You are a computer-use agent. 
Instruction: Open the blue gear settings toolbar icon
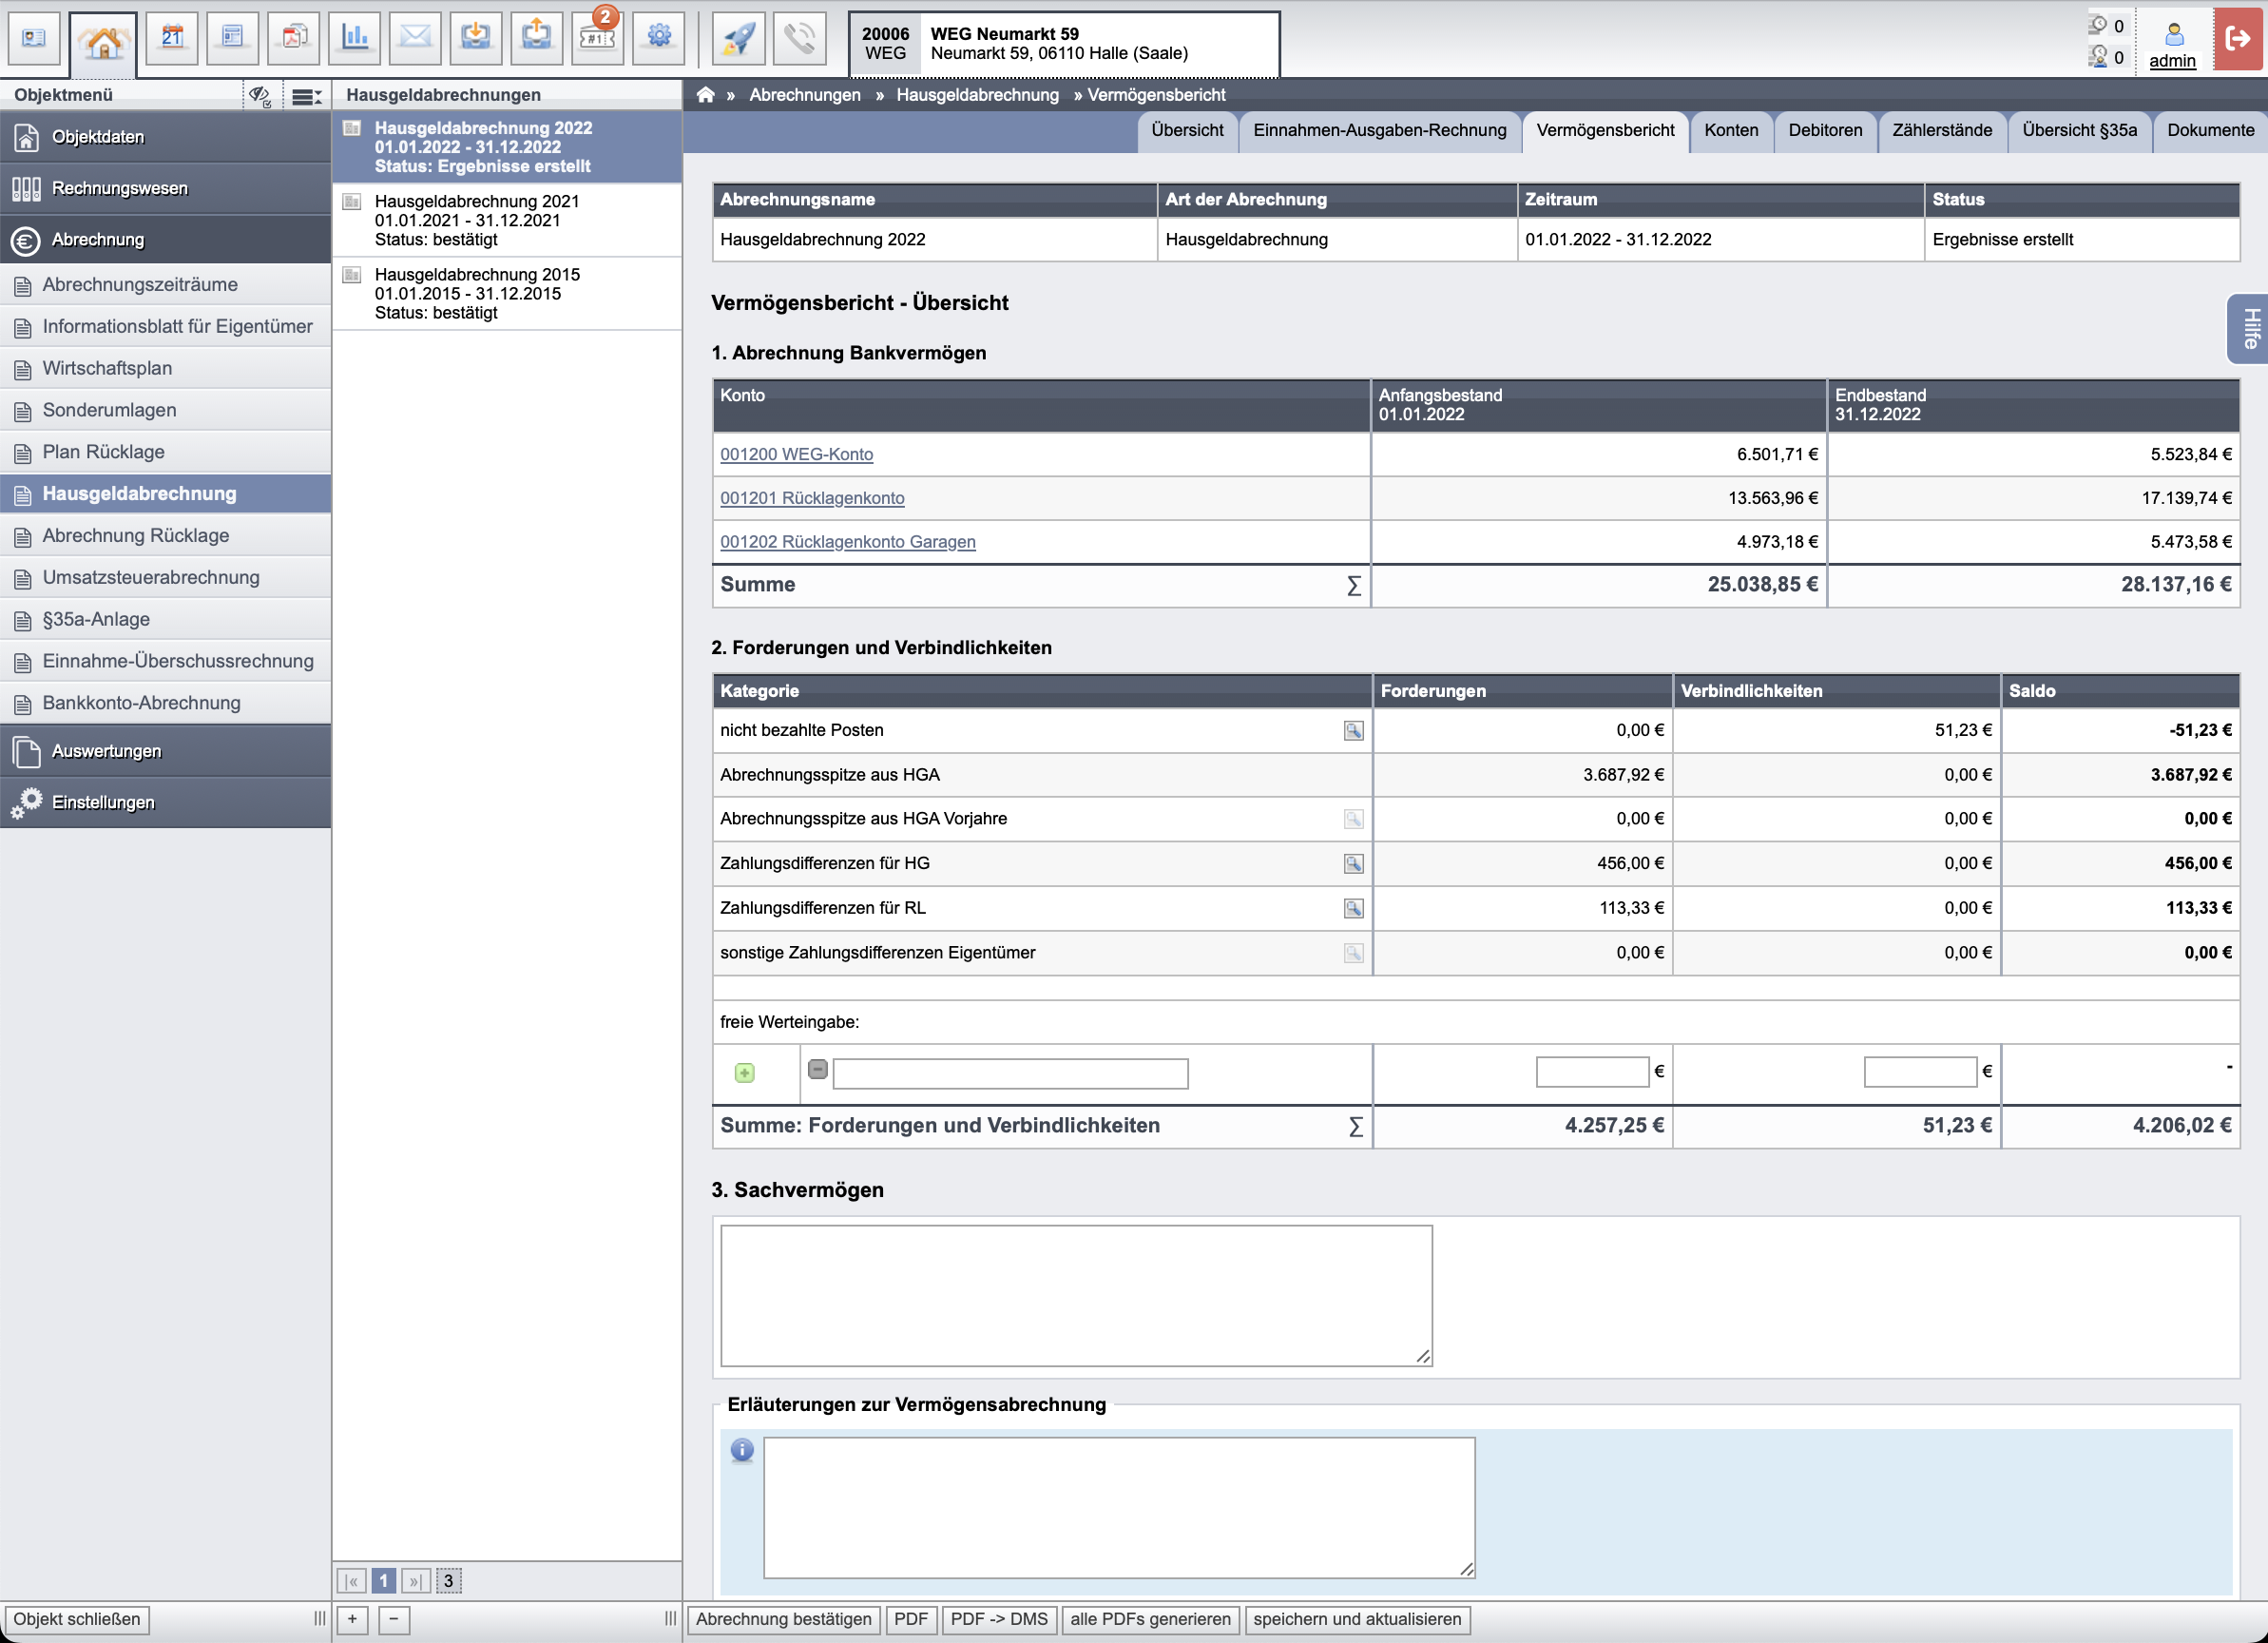[x=659, y=38]
